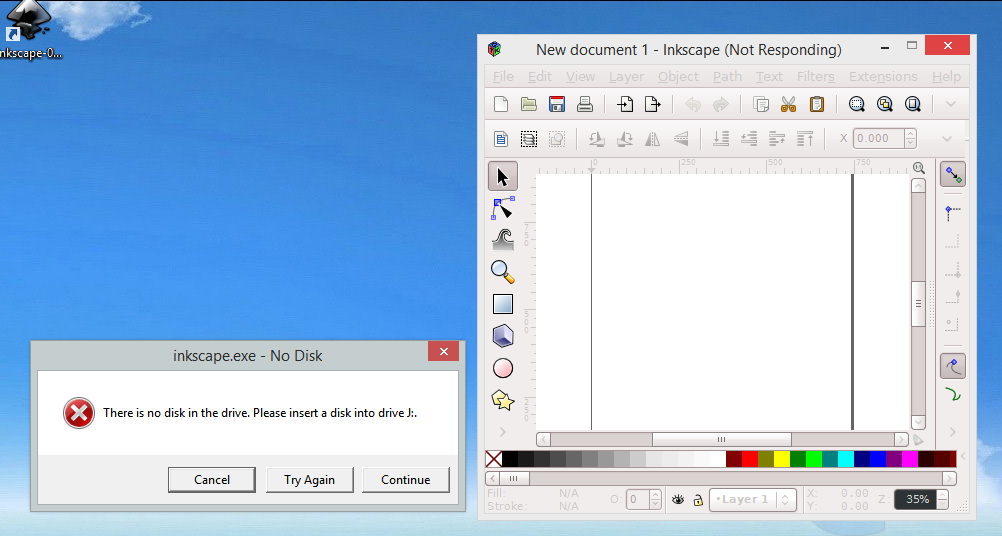
Task: Click New document icon in Inkscape toolbar
Action: pos(501,104)
